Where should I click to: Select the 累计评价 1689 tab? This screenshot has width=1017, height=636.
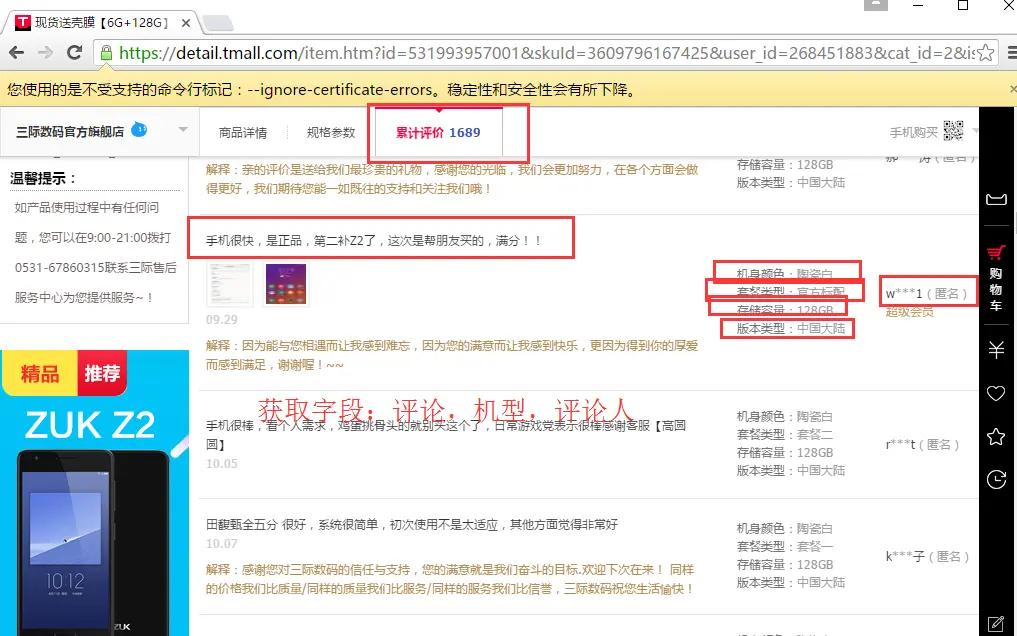click(x=438, y=132)
